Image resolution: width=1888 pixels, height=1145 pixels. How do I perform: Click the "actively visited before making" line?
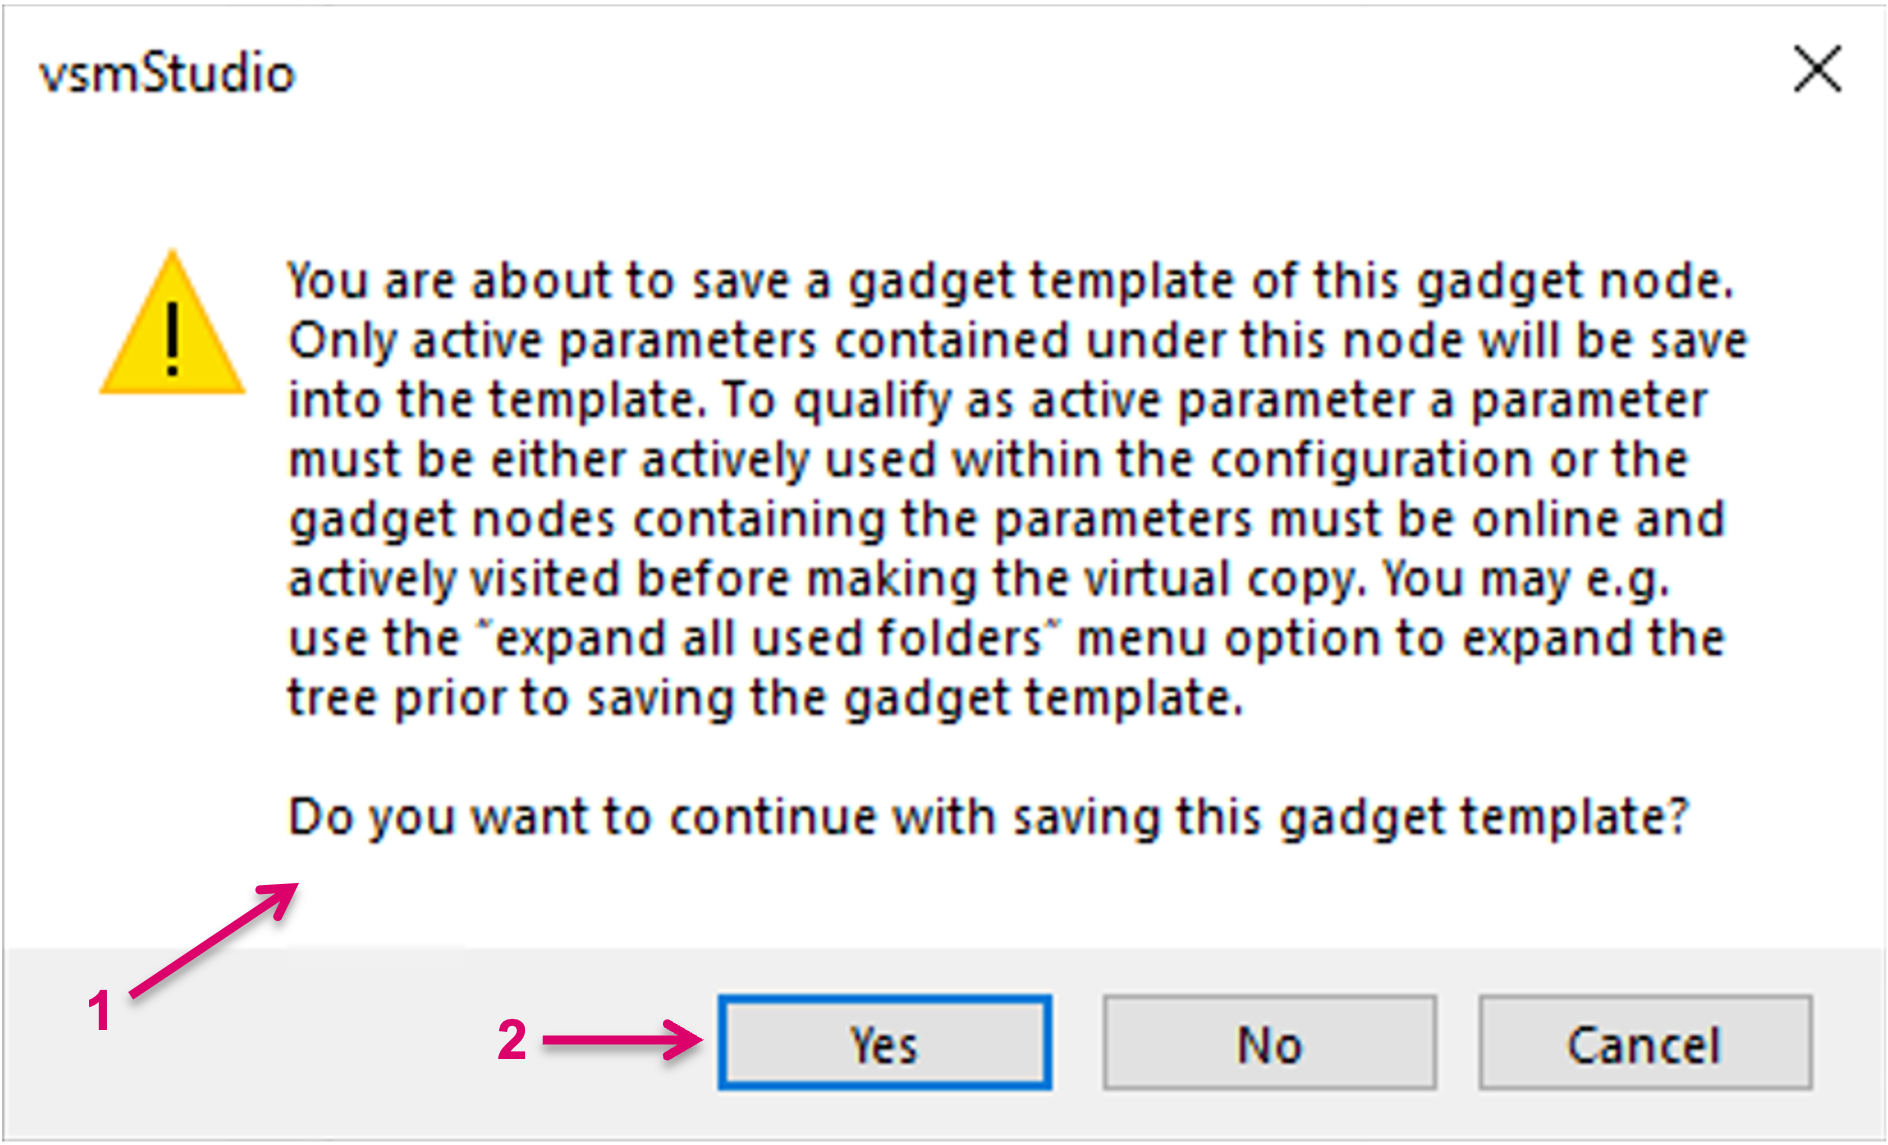click(x=979, y=579)
